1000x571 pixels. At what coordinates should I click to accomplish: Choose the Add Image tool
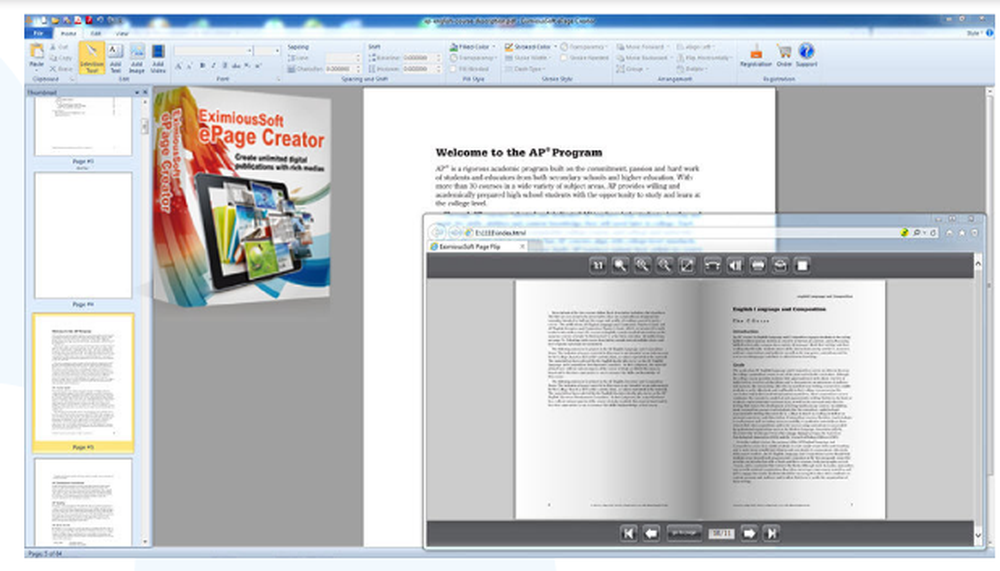(136, 58)
